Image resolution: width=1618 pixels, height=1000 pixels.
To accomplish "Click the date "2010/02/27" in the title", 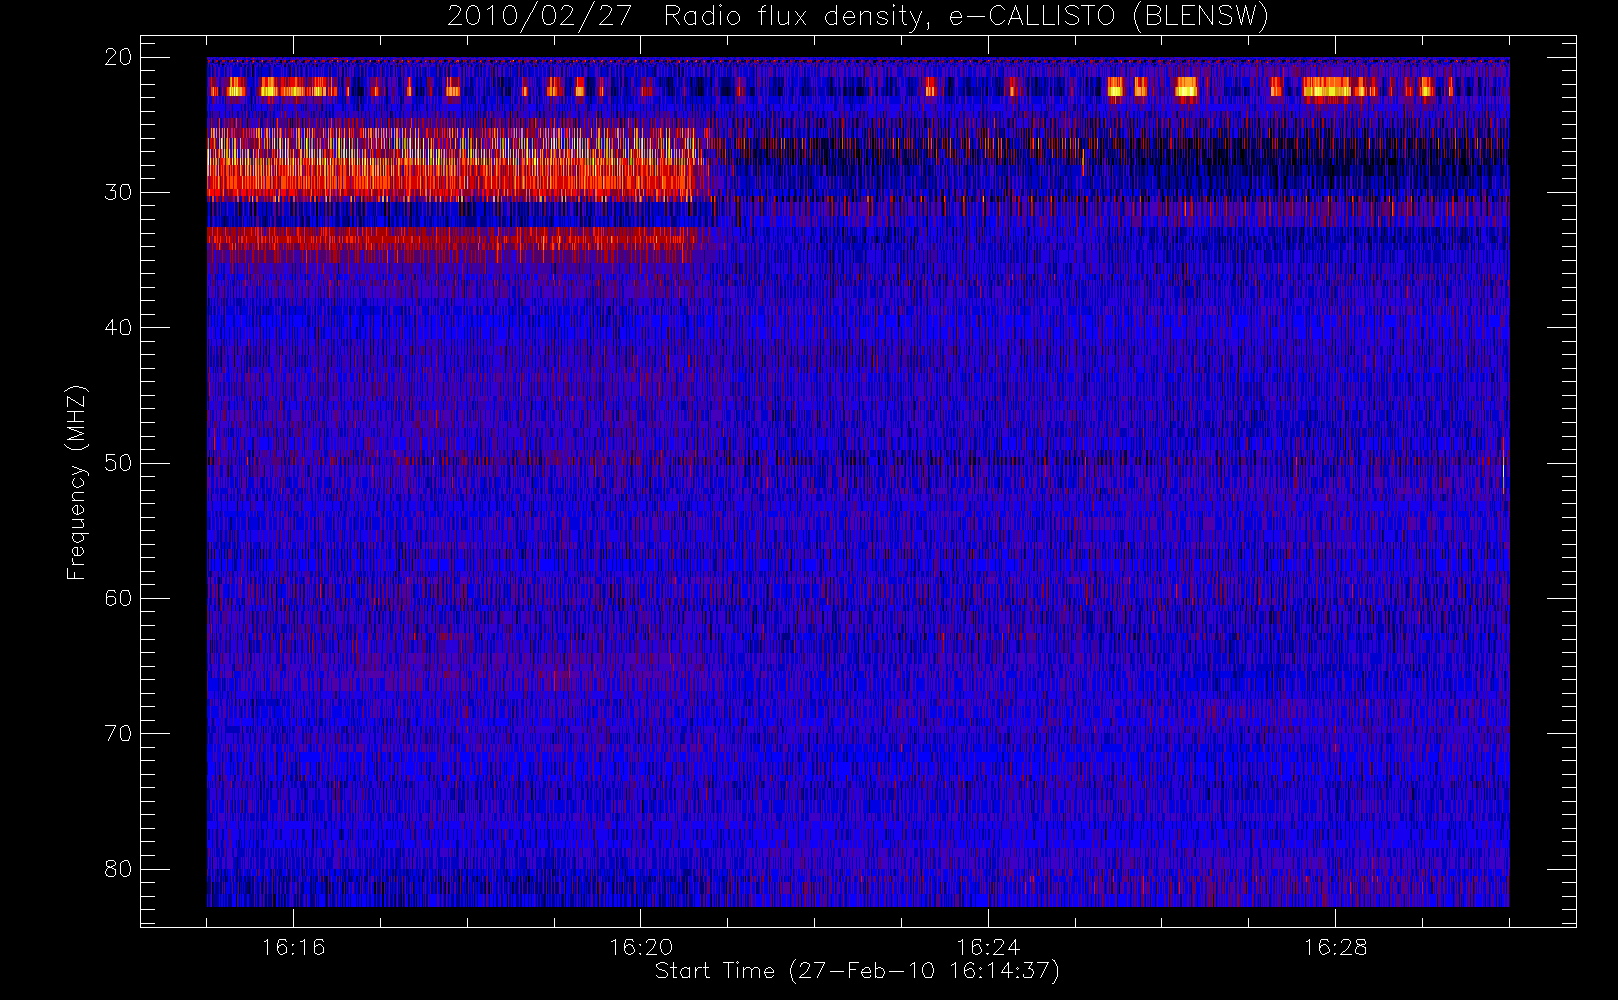I will (x=539, y=17).
